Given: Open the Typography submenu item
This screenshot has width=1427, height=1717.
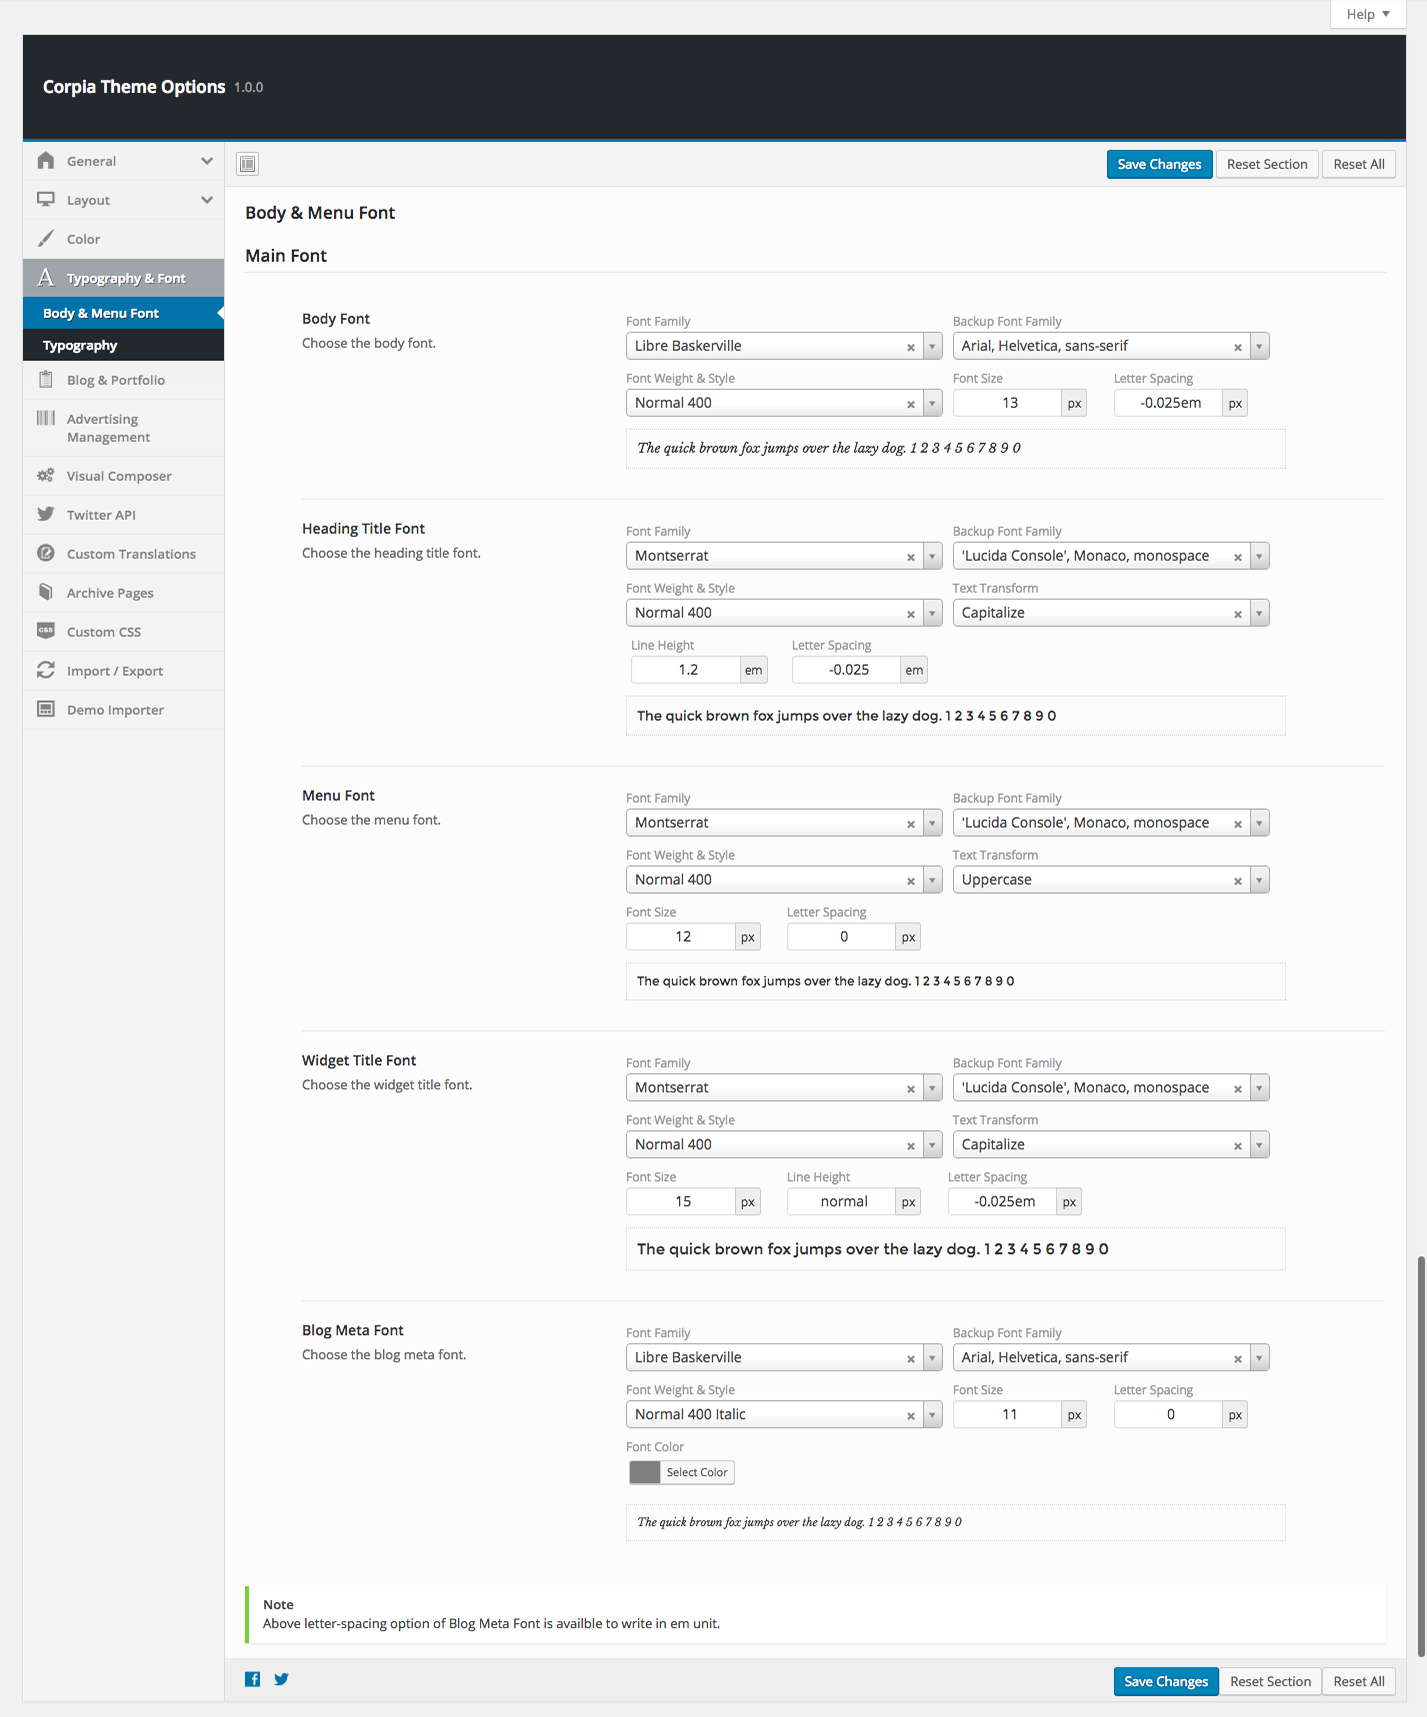Looking at the screenshot, I should point(80,345).
